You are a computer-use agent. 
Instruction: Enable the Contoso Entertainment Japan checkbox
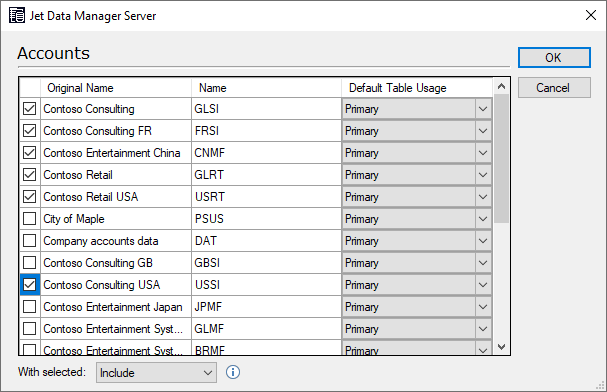click(x=29, y=307)
